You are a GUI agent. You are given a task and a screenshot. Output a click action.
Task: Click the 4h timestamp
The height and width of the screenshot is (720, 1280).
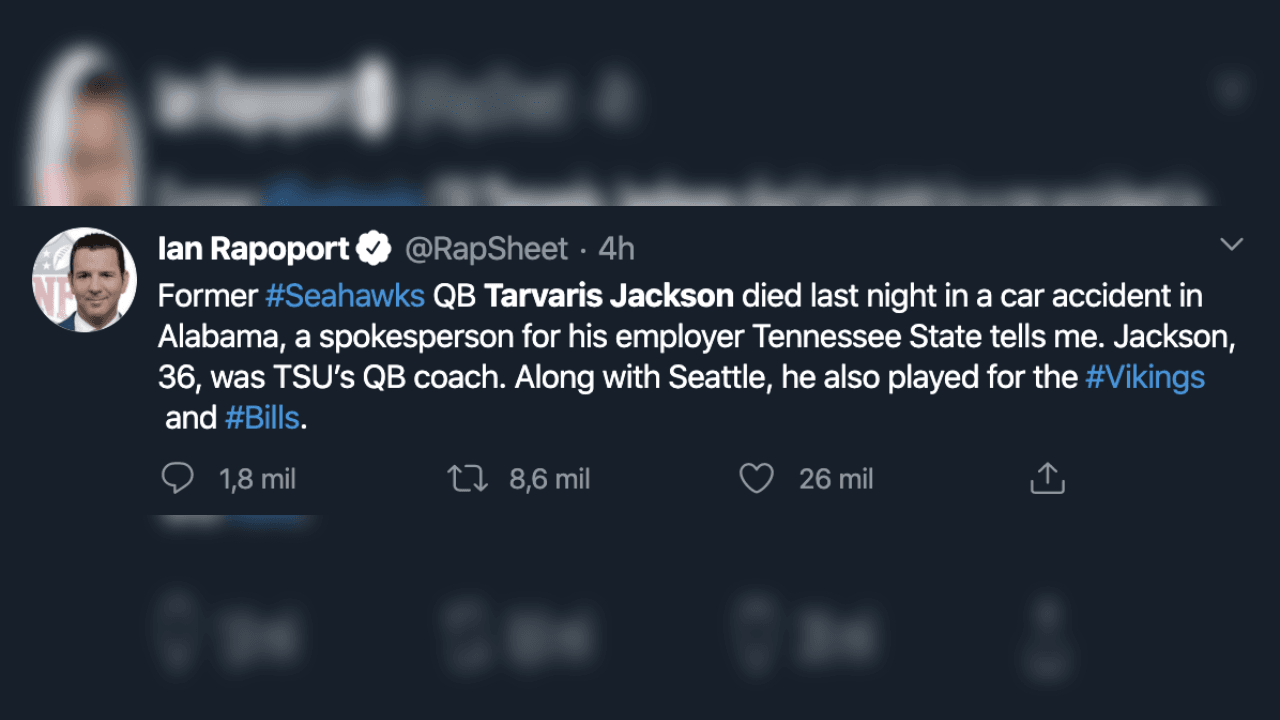tap(616, 248)
